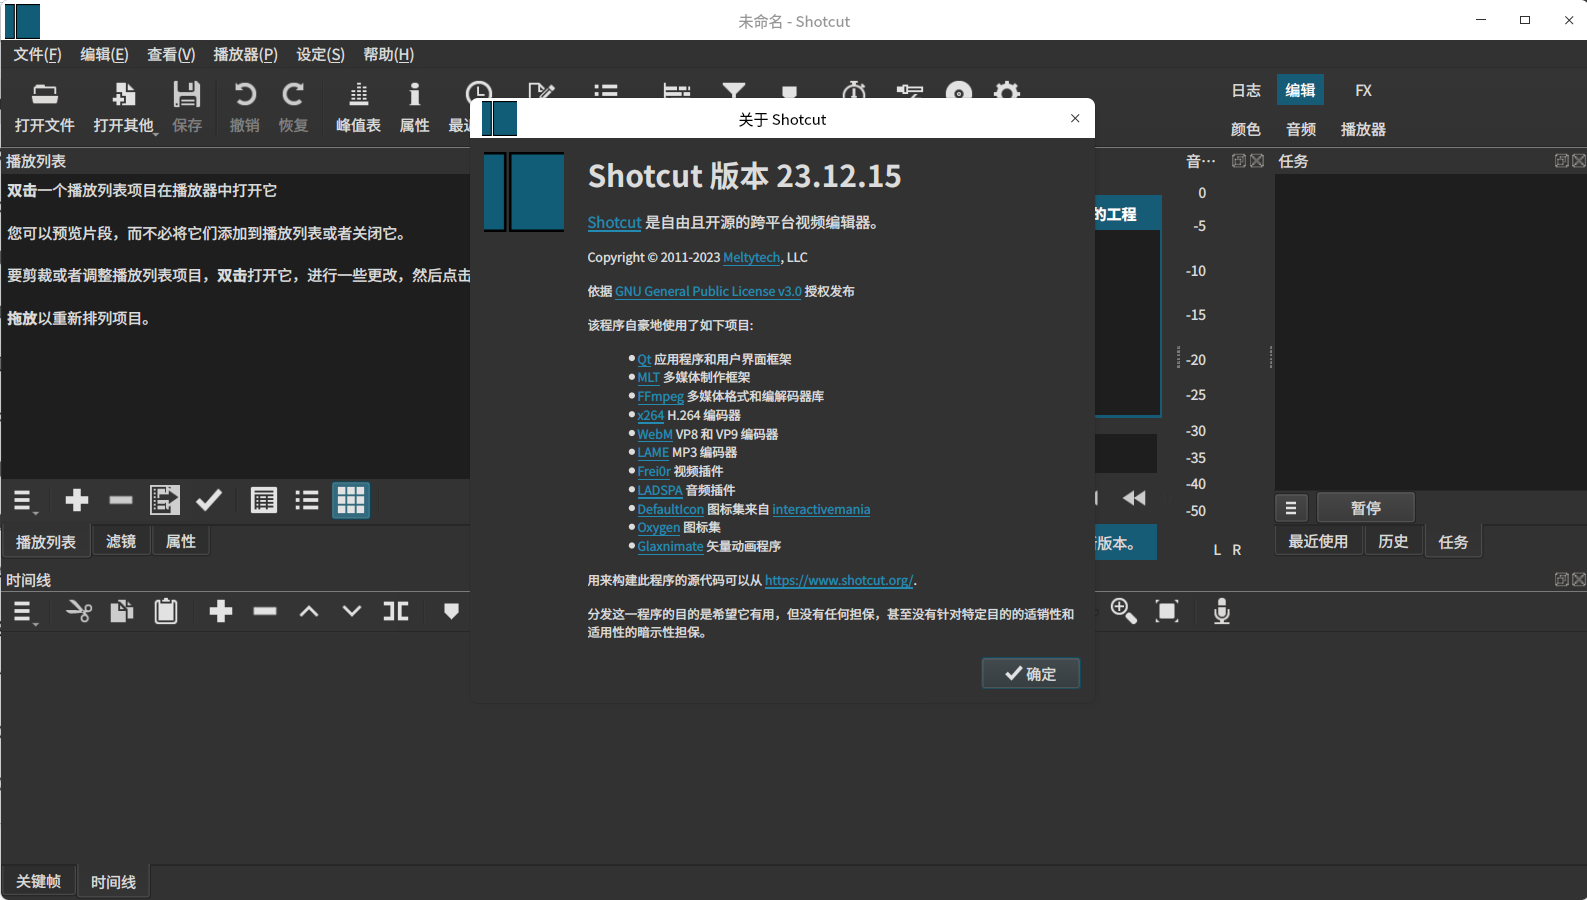The width and height of the screenshot is (1587, 900).
Task: Add clip to playlist with plus icon
Action: [77, 500]
